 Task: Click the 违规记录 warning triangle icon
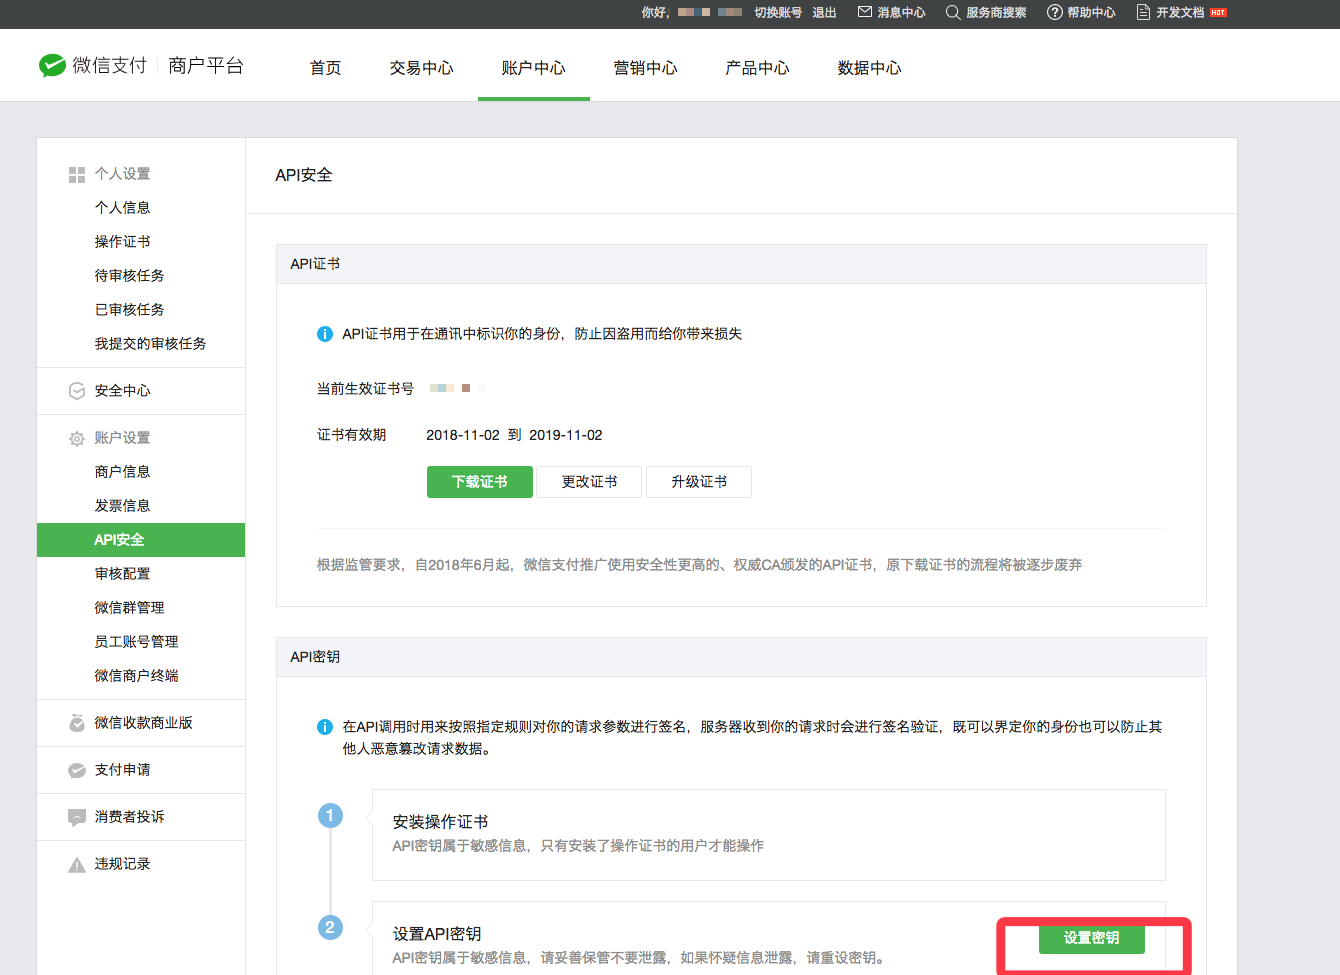coord(77,865)
